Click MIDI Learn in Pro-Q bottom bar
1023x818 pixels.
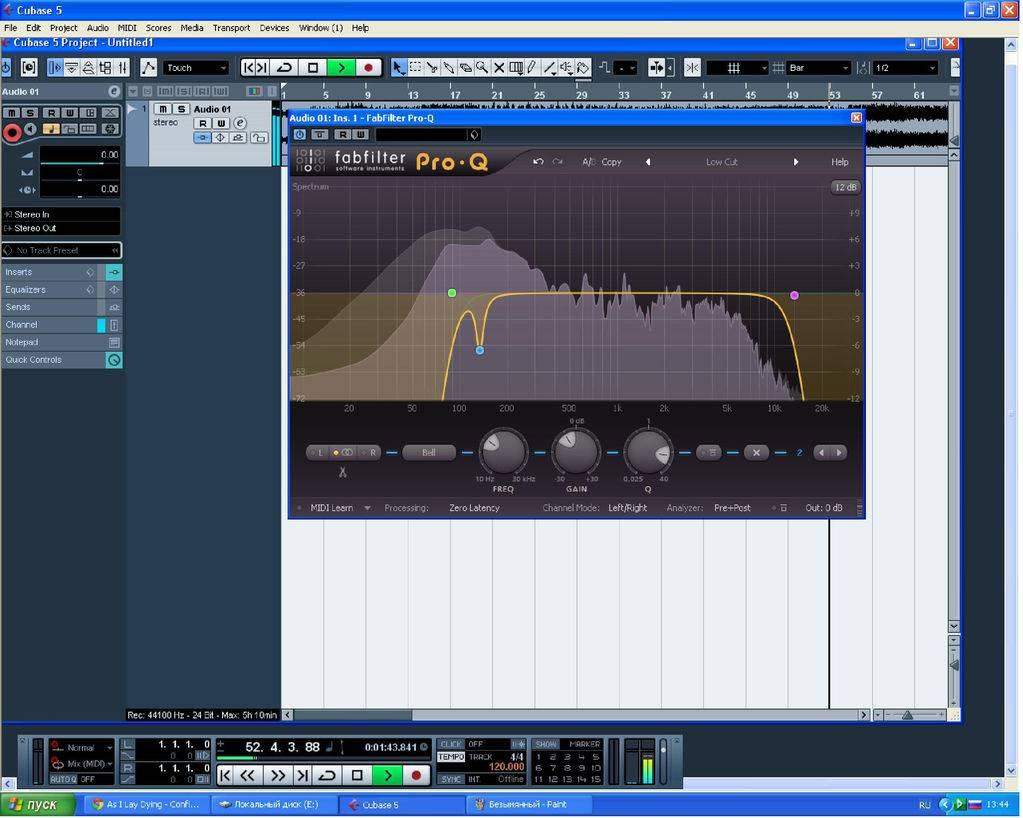(x=331, y=508)
